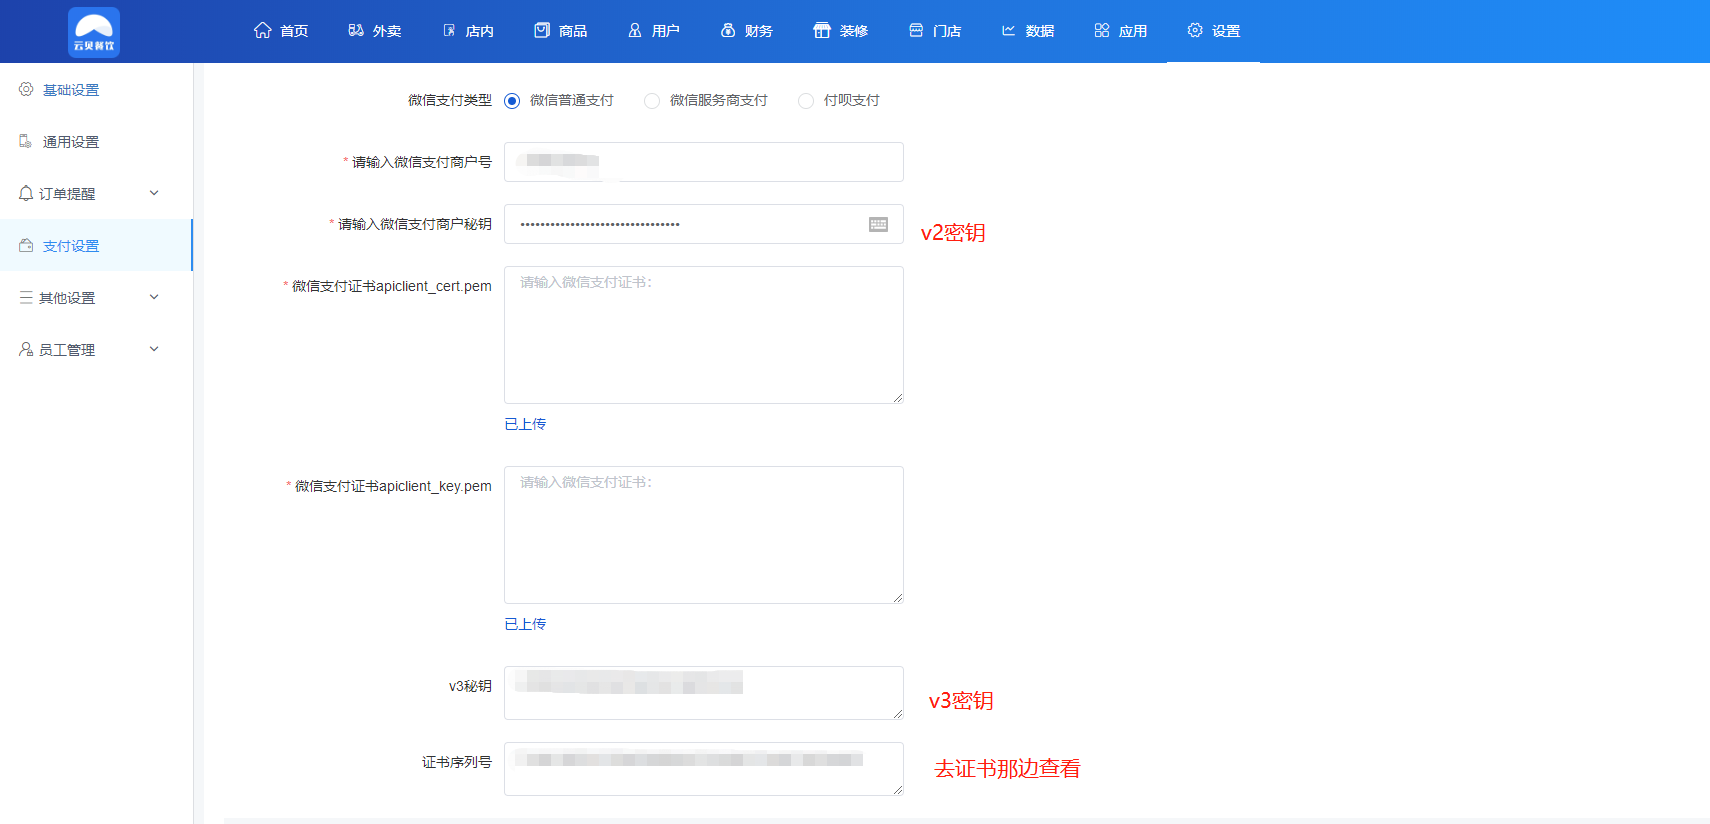Click the apiclient_key.pem certificate textarea

click(x=704, y=535)
